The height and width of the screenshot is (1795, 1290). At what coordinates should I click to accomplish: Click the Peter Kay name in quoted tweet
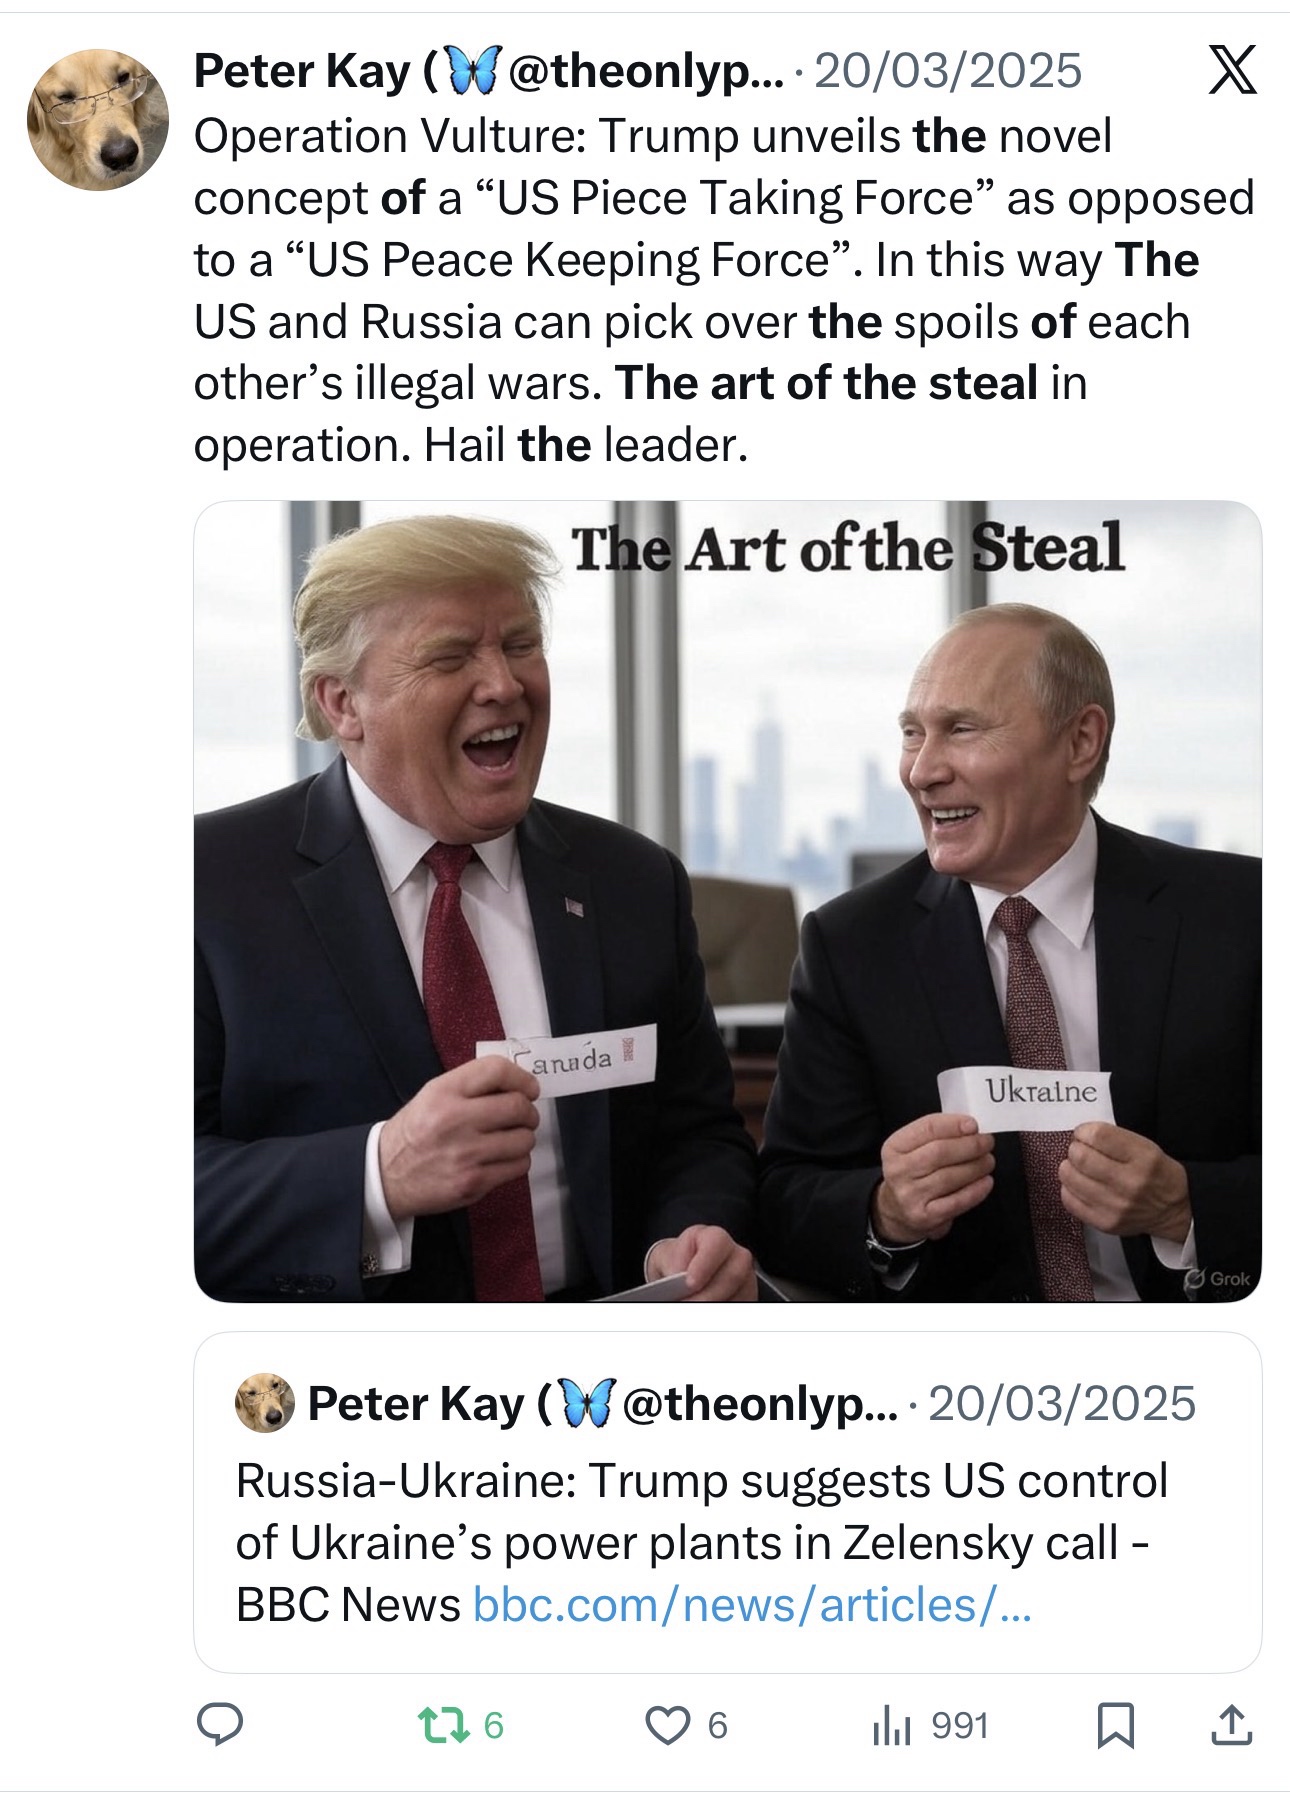(x=415, y=1404)
